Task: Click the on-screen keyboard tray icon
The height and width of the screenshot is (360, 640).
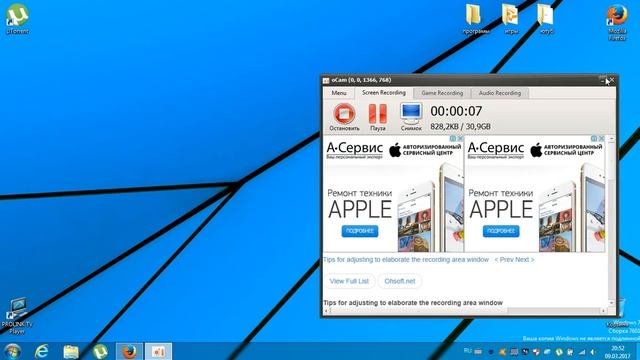Action: (x=478, y=351)
